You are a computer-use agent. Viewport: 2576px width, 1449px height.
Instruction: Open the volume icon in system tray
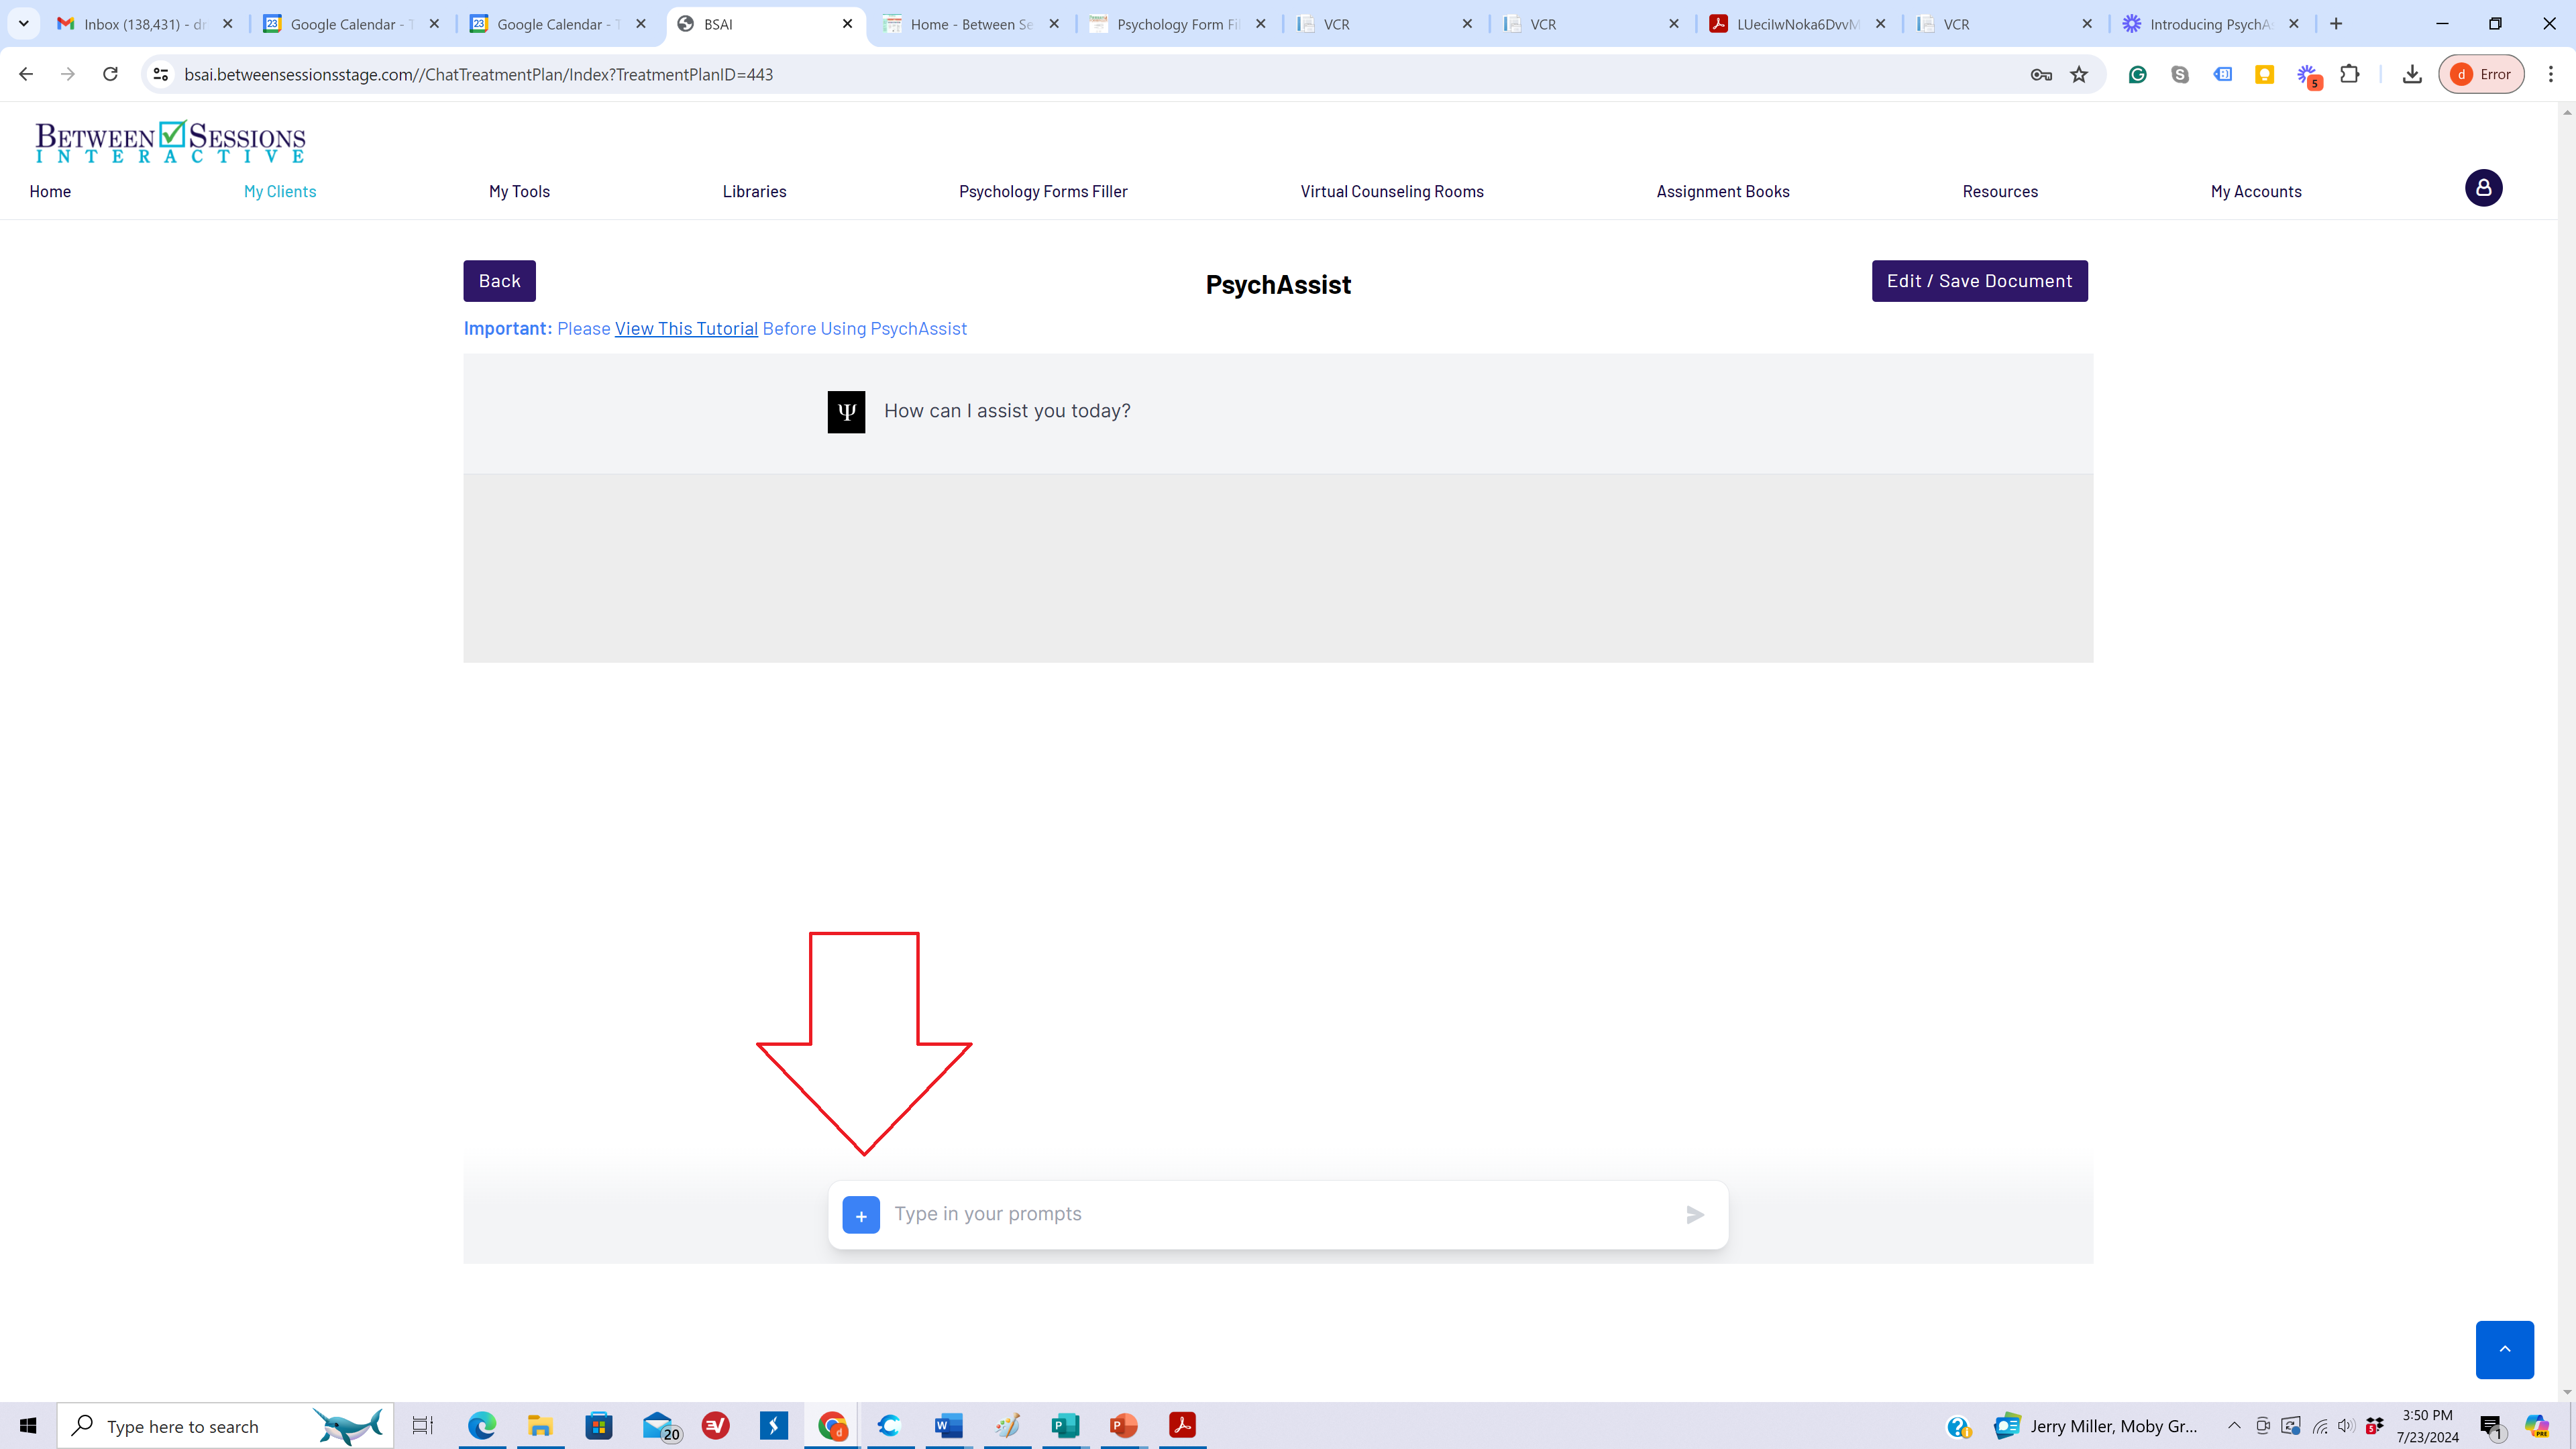[2346, 1426]
